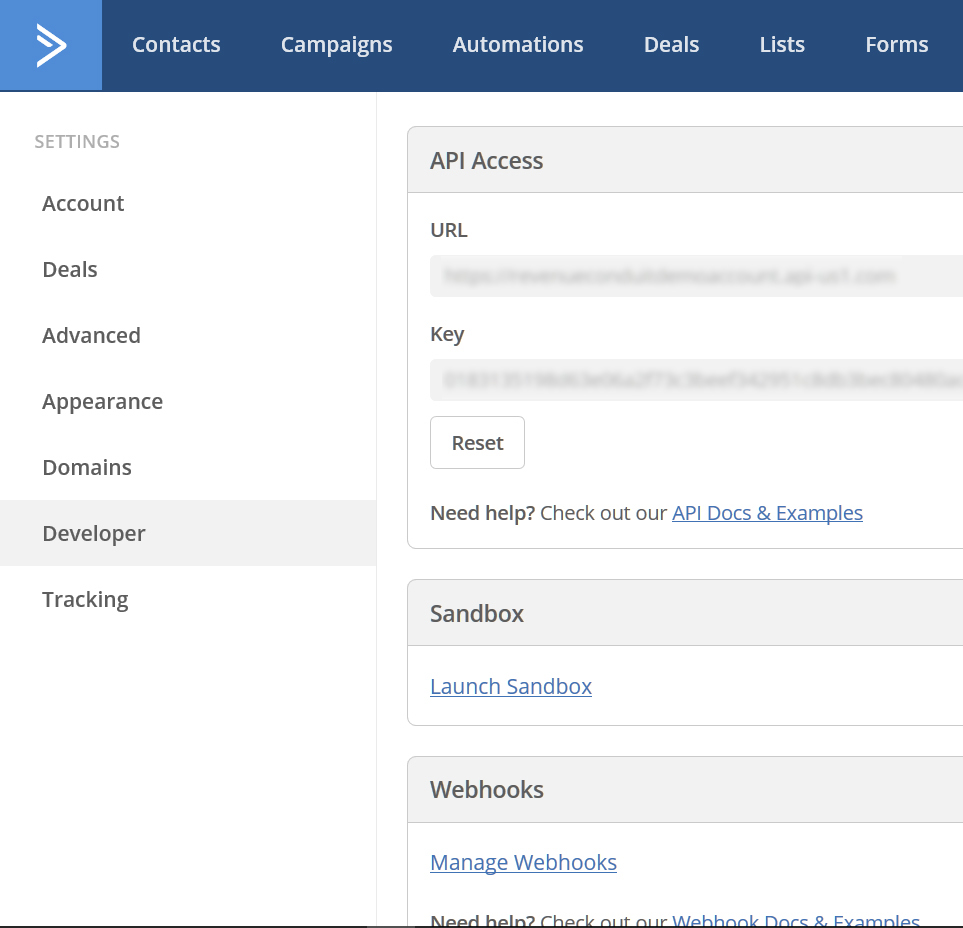Click the ActiveCampaign logo icon
The image size is (963, 928).
click(x=51, y=45)
